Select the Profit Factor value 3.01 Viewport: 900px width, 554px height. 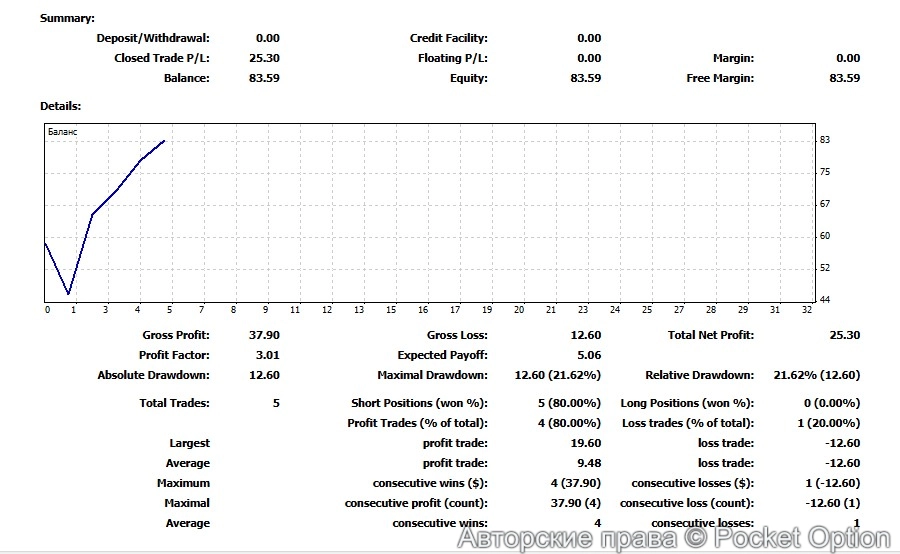click(264, 355)
